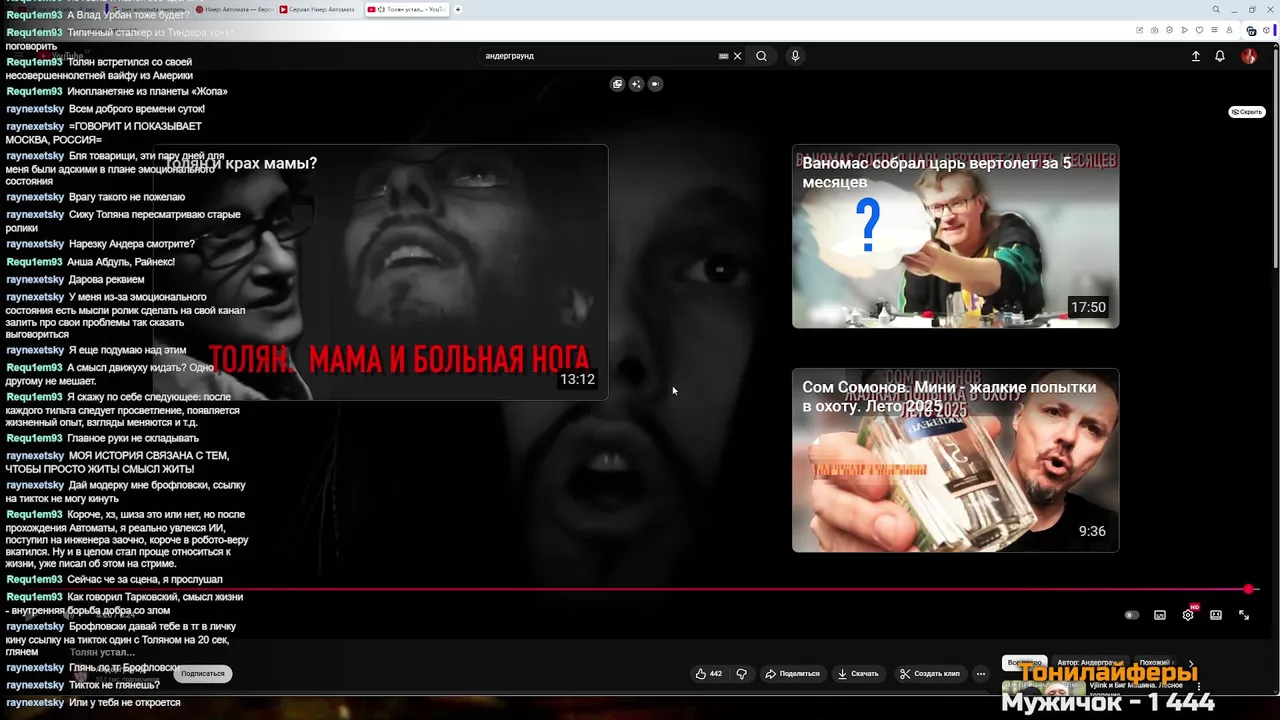Open the account avatar menu
The height and width of the screenshot is (720, 1280).
pyautogui.click(x=1249, y=56)
